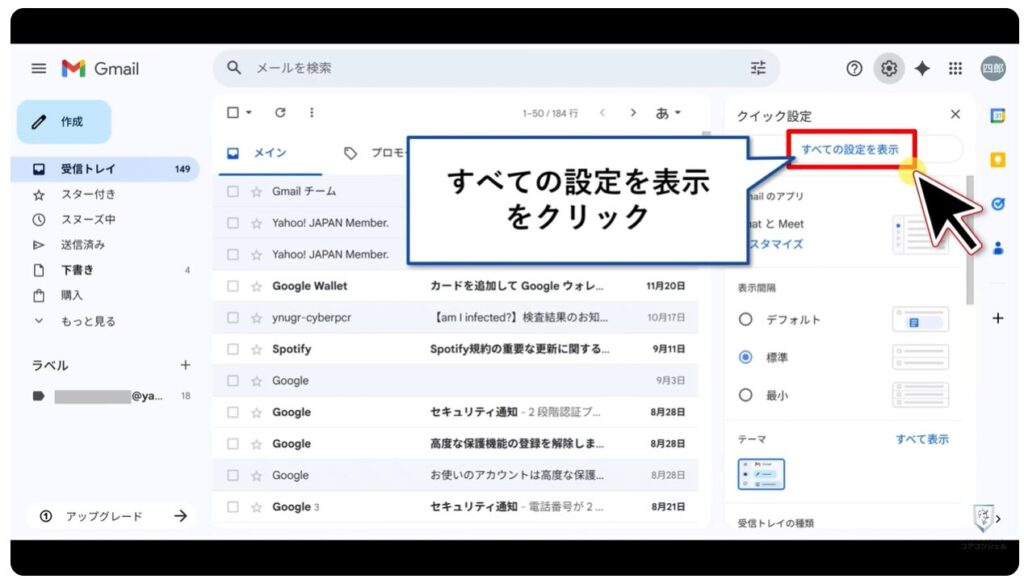The width and height of the screenshot is (1024, 579).
Task: Open the input method あ dropdown
Action: click(x=666, y=113)
